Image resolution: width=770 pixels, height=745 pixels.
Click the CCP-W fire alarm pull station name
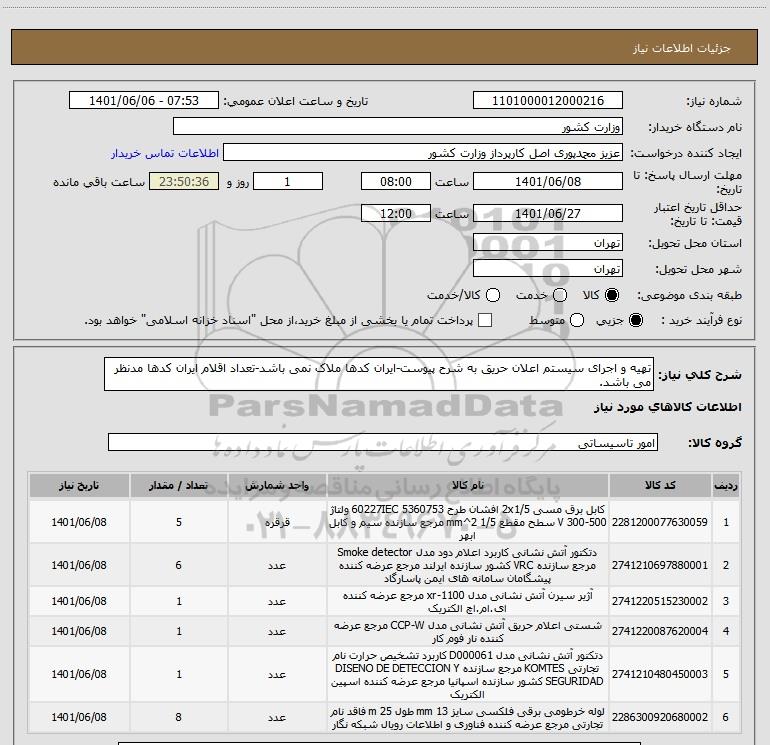(467, 632)
